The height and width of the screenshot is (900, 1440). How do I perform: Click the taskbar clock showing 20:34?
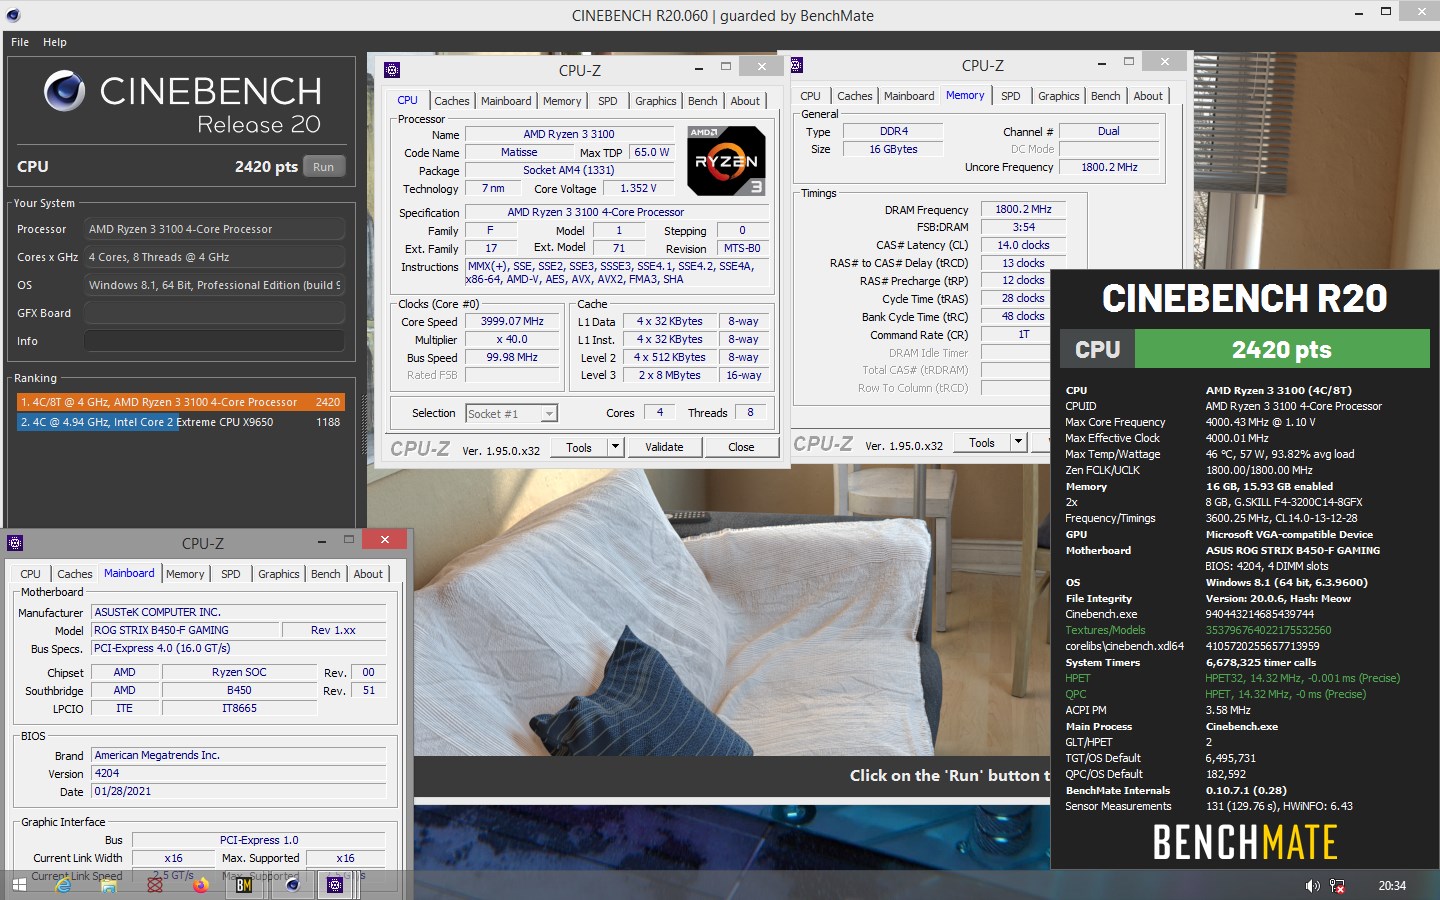point(1392,886)
